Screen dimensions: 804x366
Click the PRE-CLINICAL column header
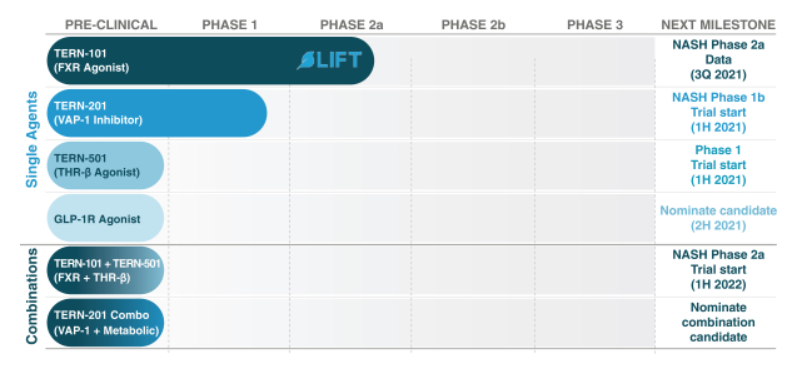tap(111, 25)
